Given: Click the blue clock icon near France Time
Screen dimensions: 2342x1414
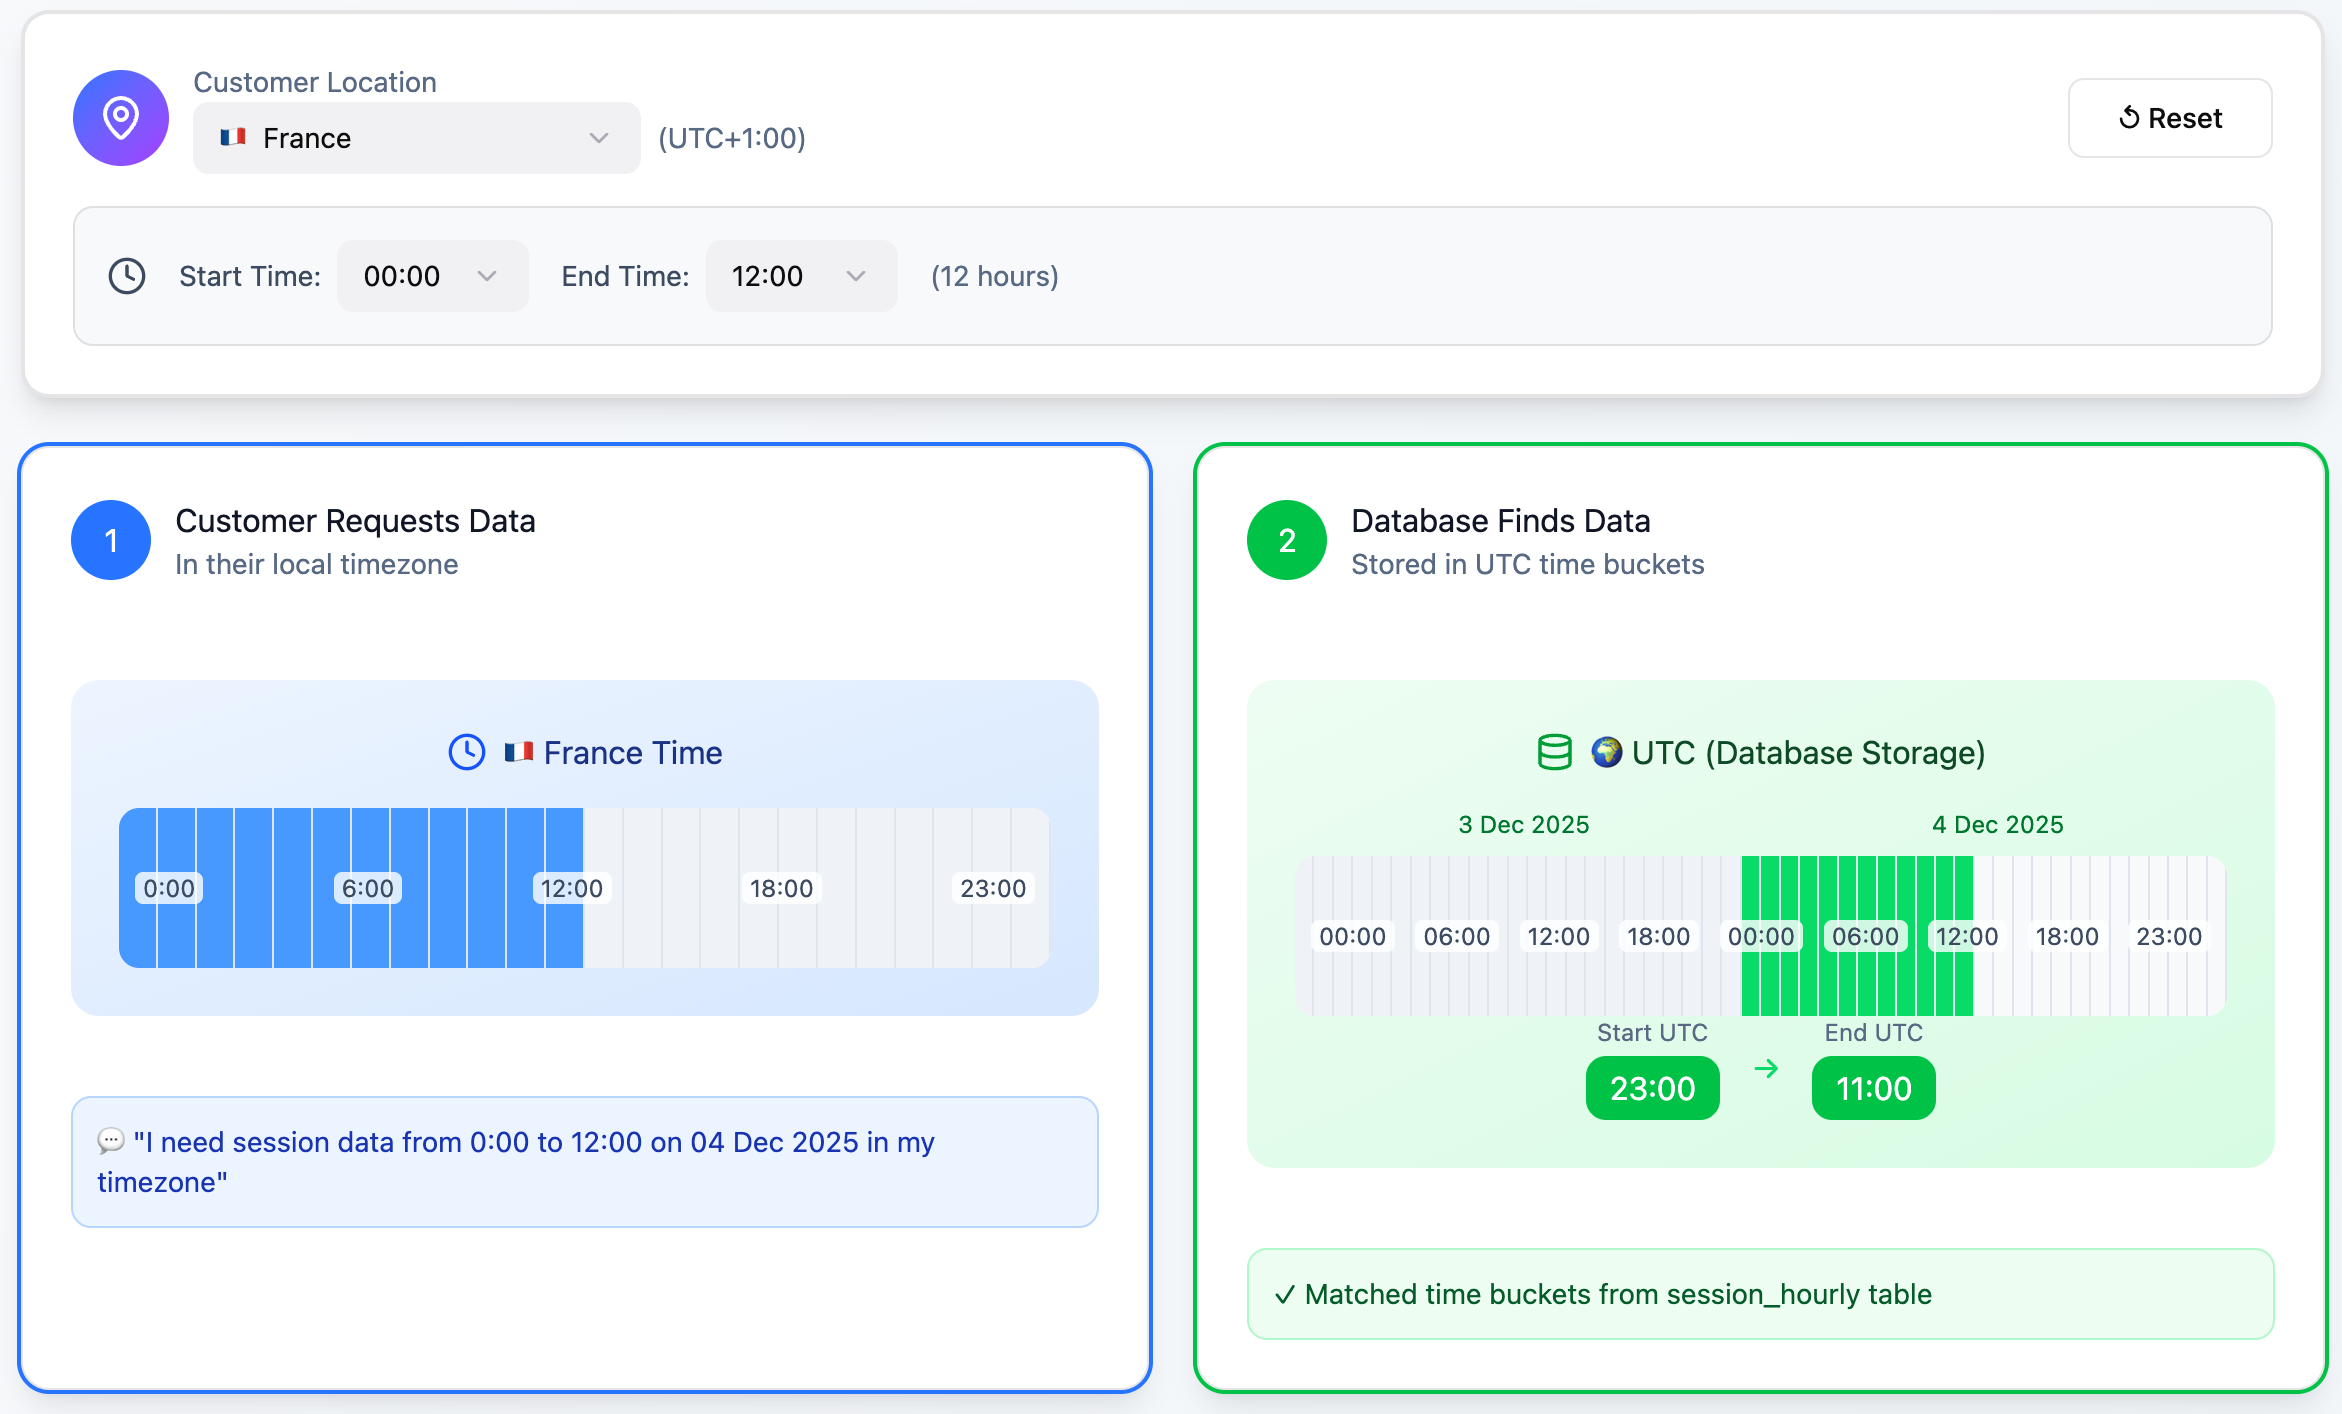Looking at the screenshot, I should click(467, 752).
